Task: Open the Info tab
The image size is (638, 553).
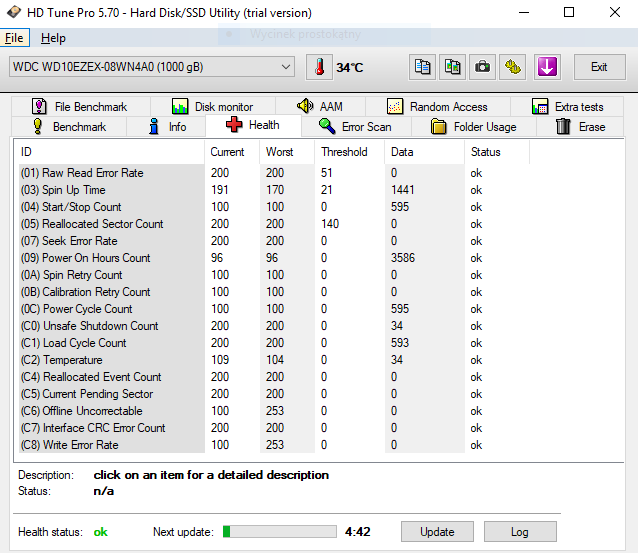Action: point(167,127)
